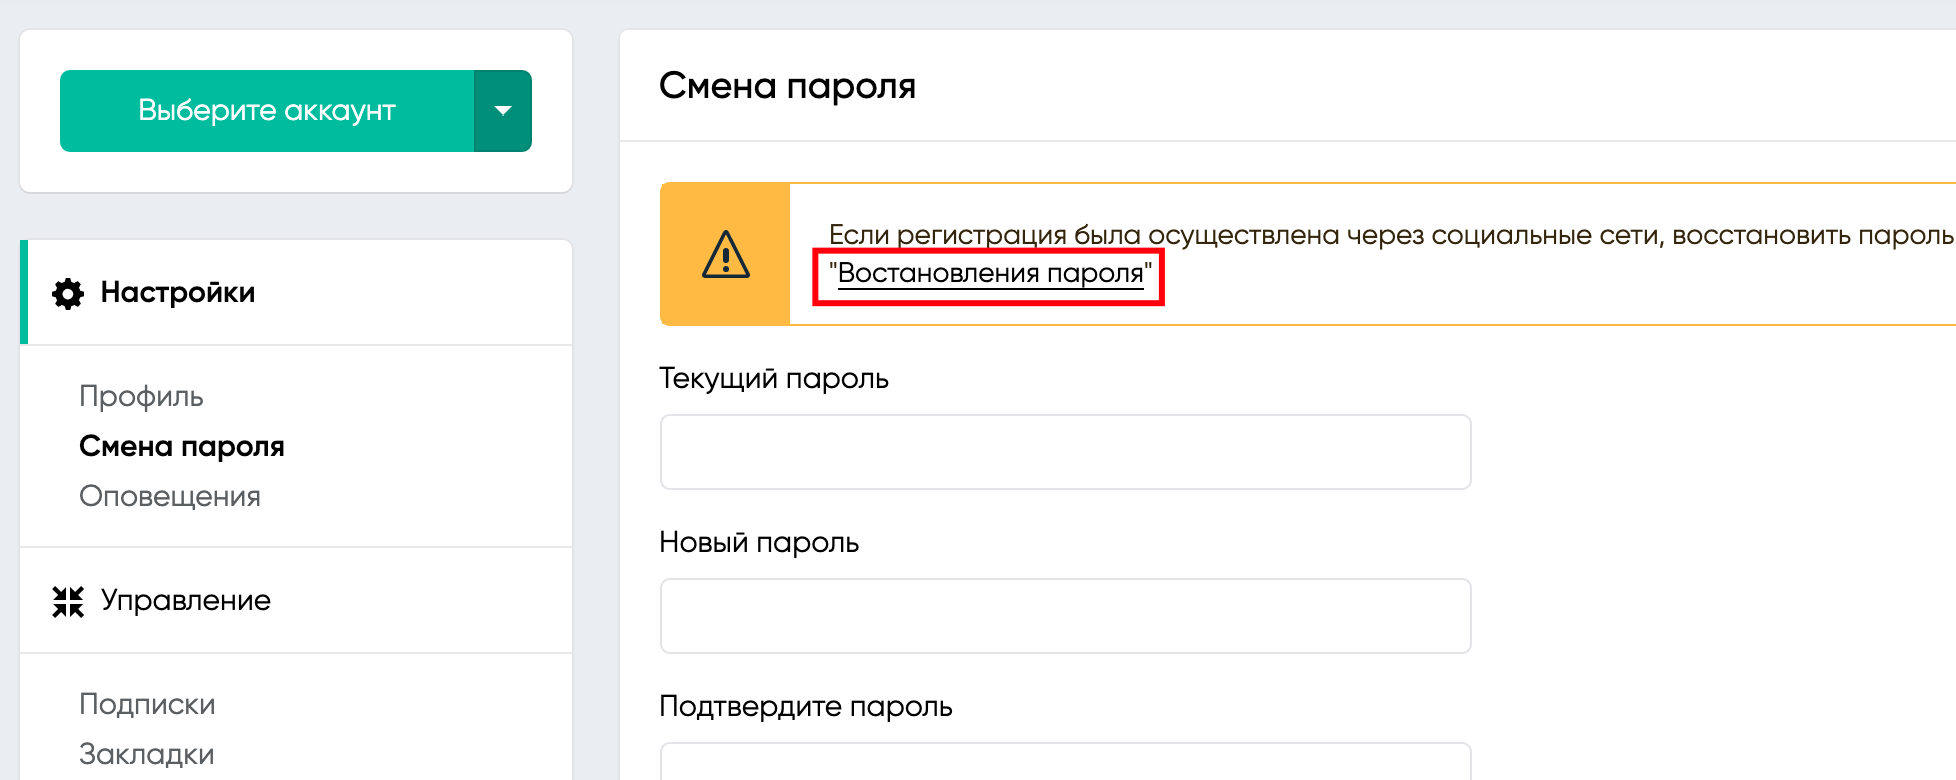Click the Текущий пароль label

pos(774,379)
